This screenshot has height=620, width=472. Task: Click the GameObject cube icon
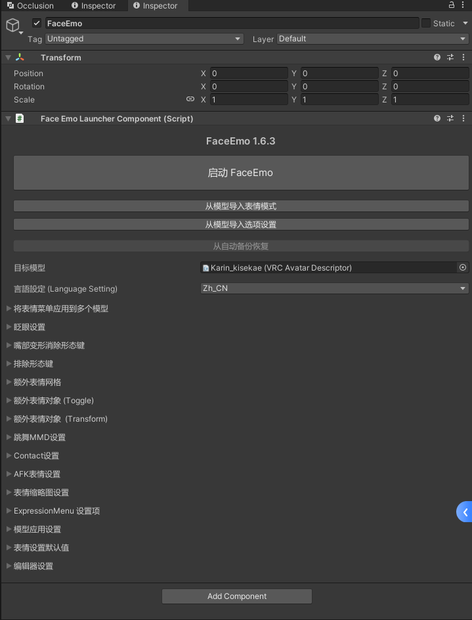[13, 25]
